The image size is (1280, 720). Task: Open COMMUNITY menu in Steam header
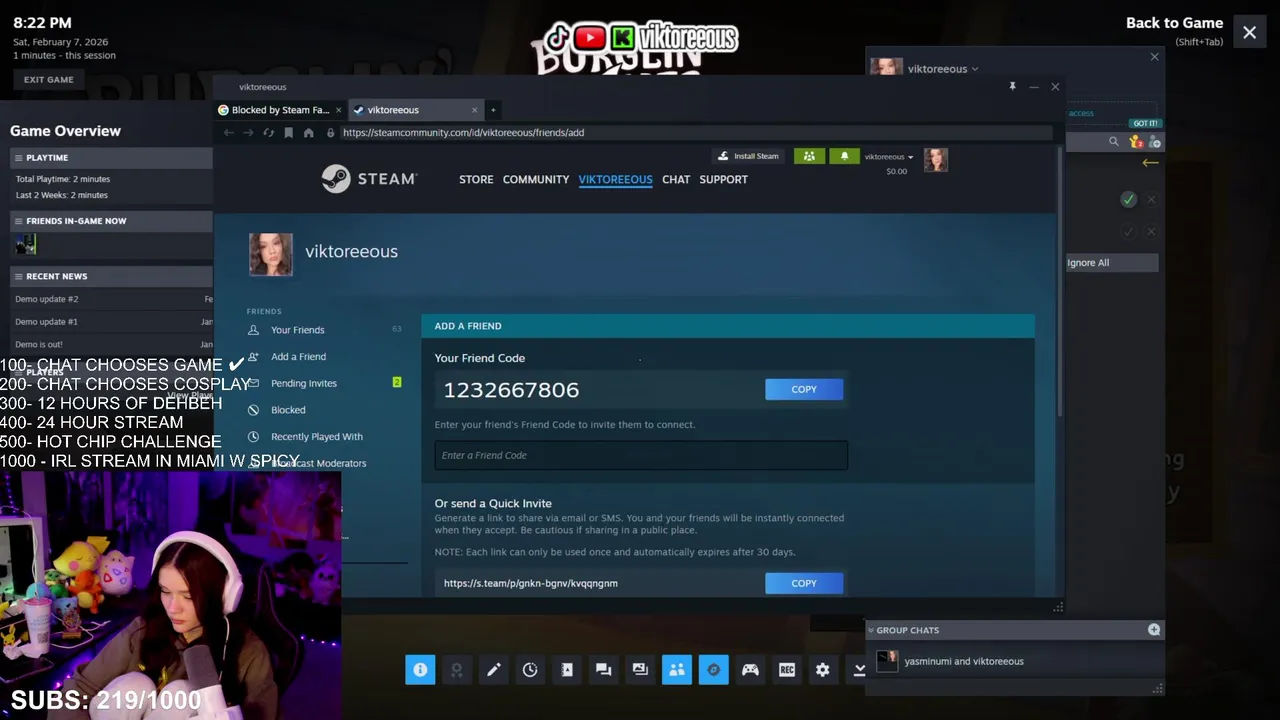[x=536, y=179]
